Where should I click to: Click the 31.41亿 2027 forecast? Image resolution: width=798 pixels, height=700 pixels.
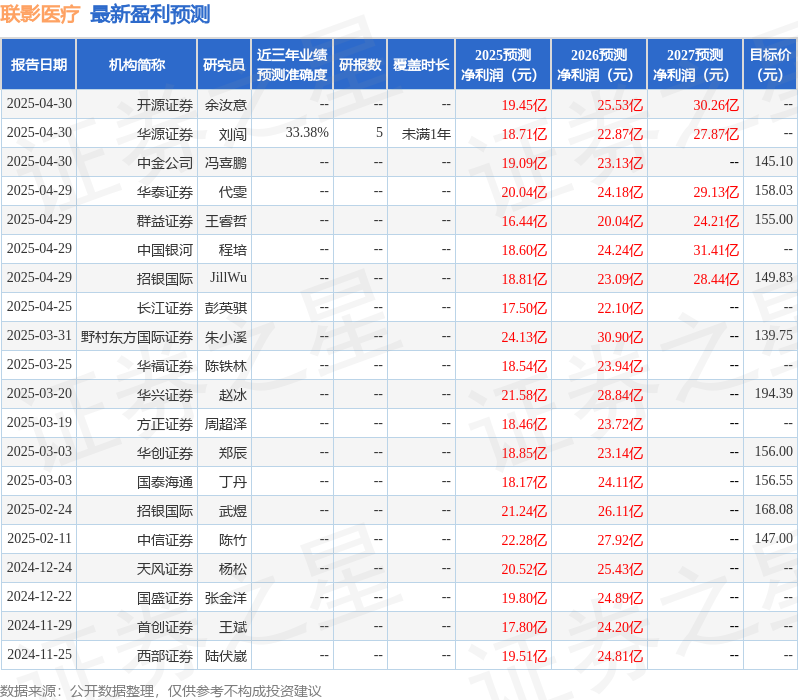coord(716,250)
